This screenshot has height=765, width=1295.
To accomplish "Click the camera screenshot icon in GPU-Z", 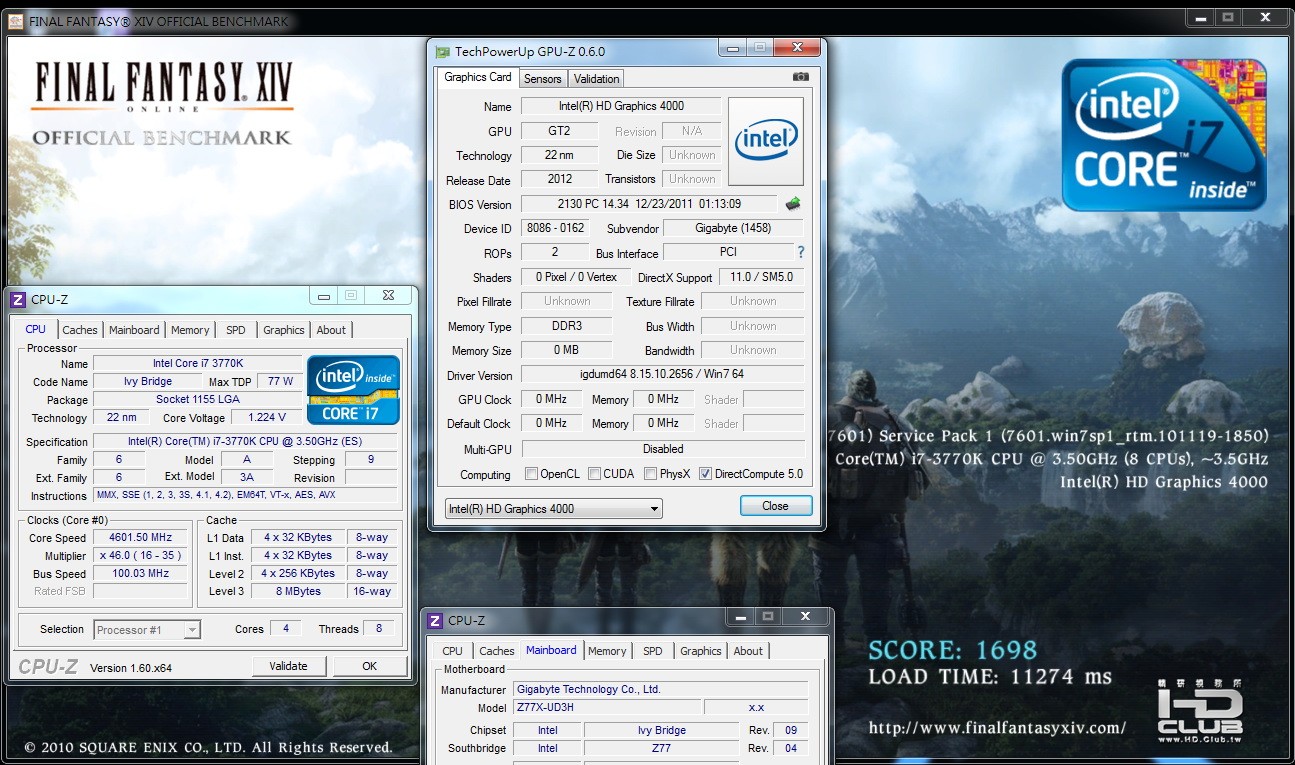I will click(800, 77).
